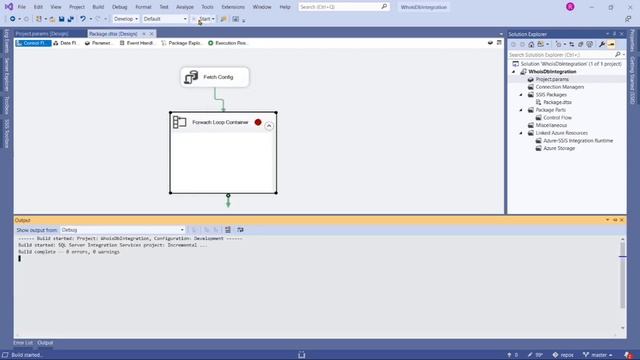Viewport: 640px width, 360px height.
Task: Open the File menu
Action: pos(22,7)
